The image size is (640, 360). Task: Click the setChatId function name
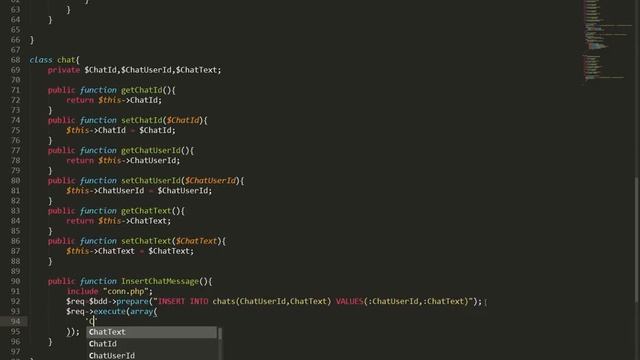(141, 120)
